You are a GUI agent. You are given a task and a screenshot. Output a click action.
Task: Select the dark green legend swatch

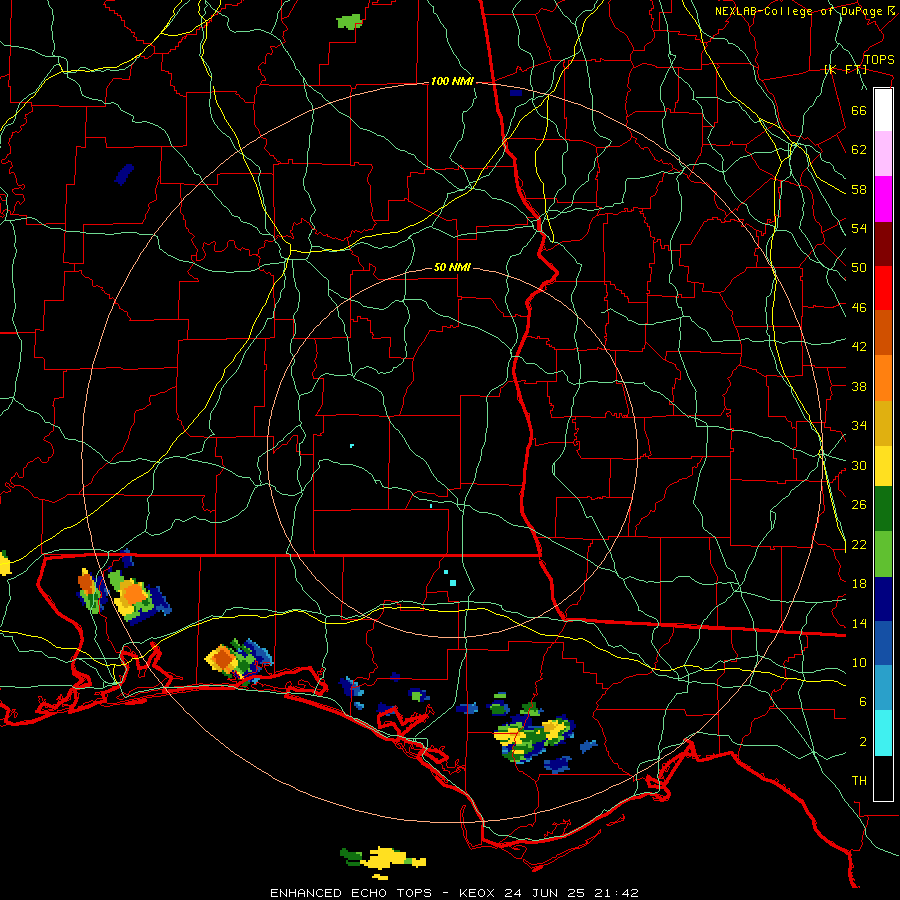(x=883, y=509)
